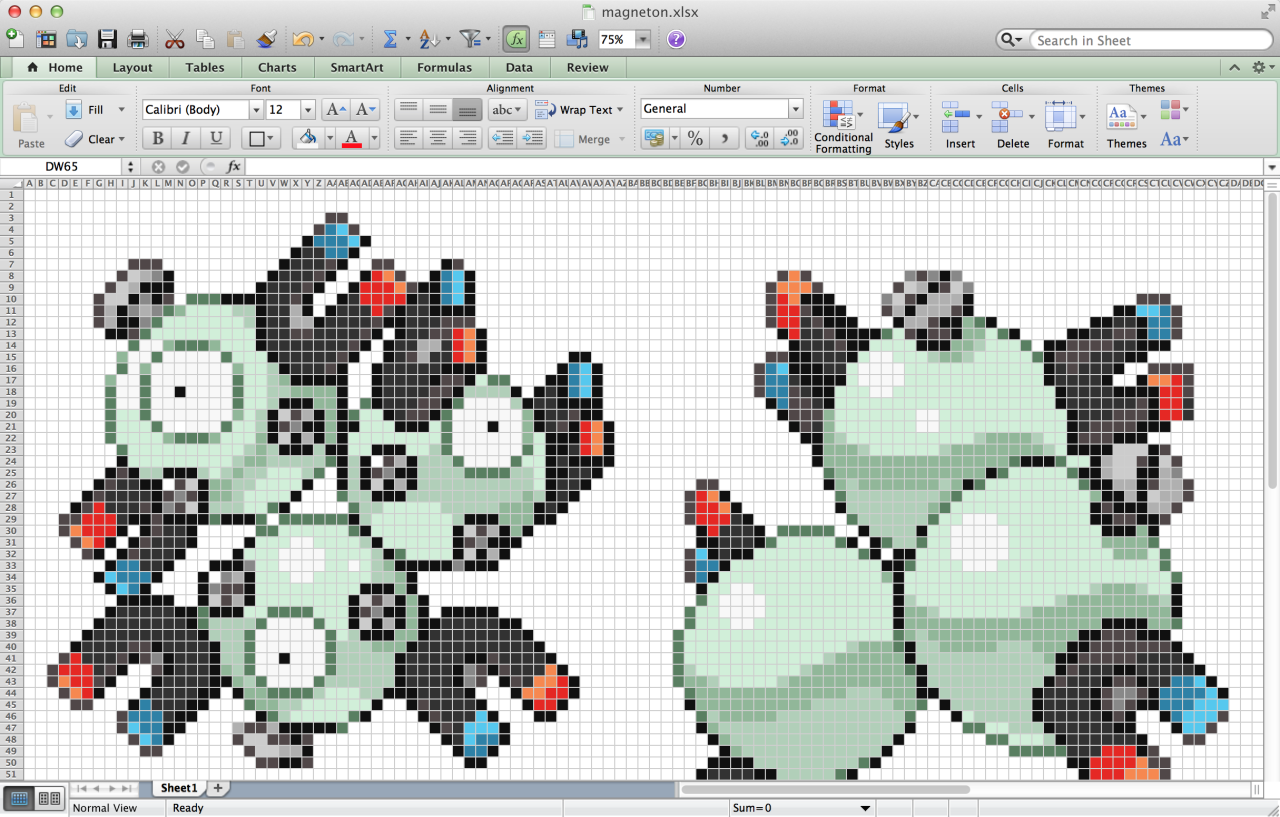Image resolution: width=1280 pixels, height=817 pixels.
Task: Click the font color red A swatch
Action: [x=351, y=138]
